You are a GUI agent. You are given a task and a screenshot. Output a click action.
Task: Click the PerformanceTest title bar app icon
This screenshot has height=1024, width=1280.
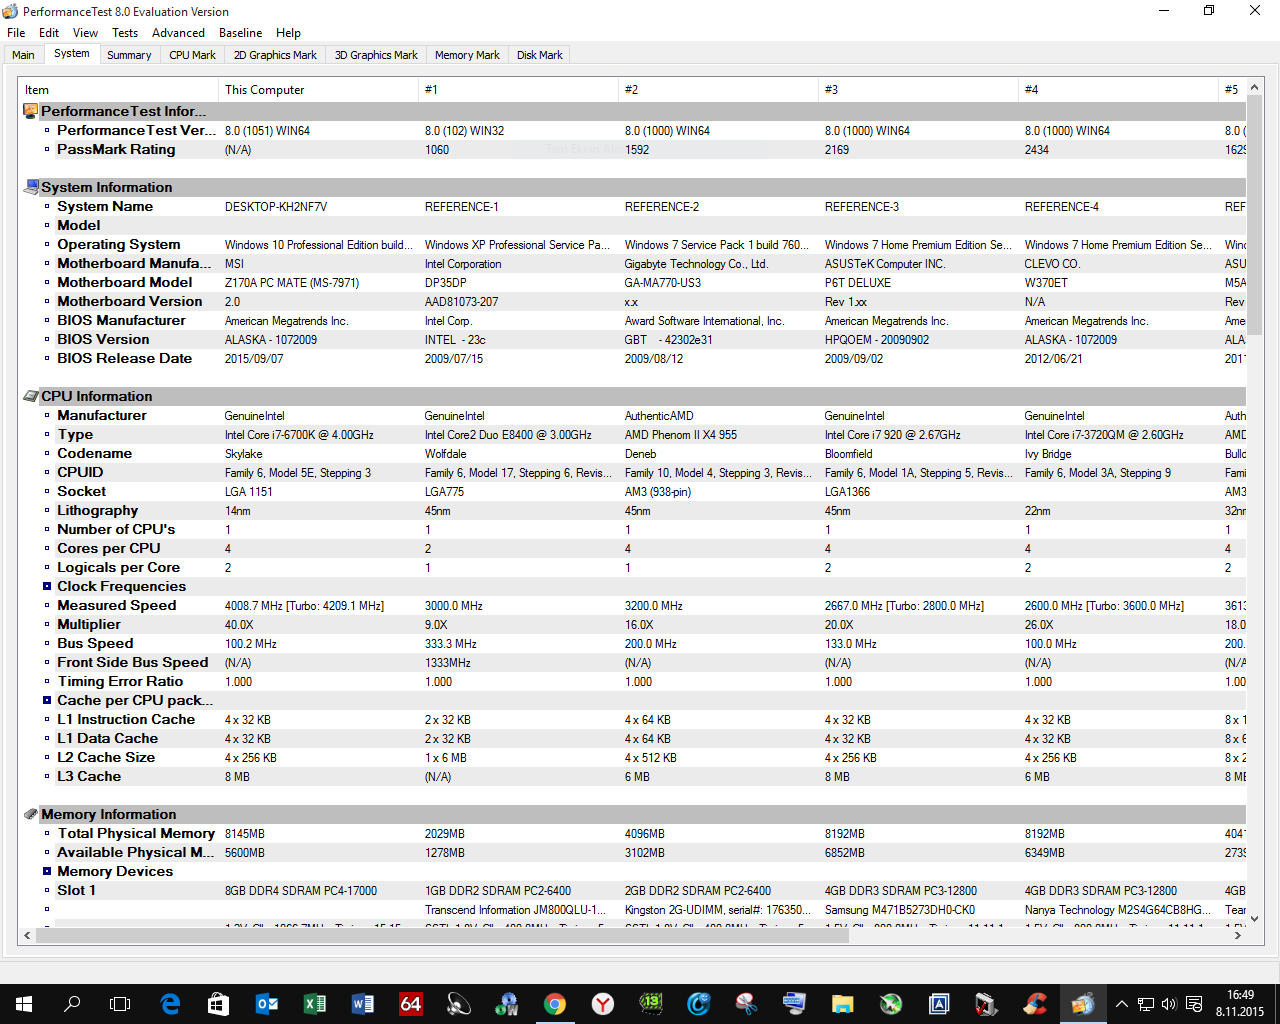[x=11, y=11]
